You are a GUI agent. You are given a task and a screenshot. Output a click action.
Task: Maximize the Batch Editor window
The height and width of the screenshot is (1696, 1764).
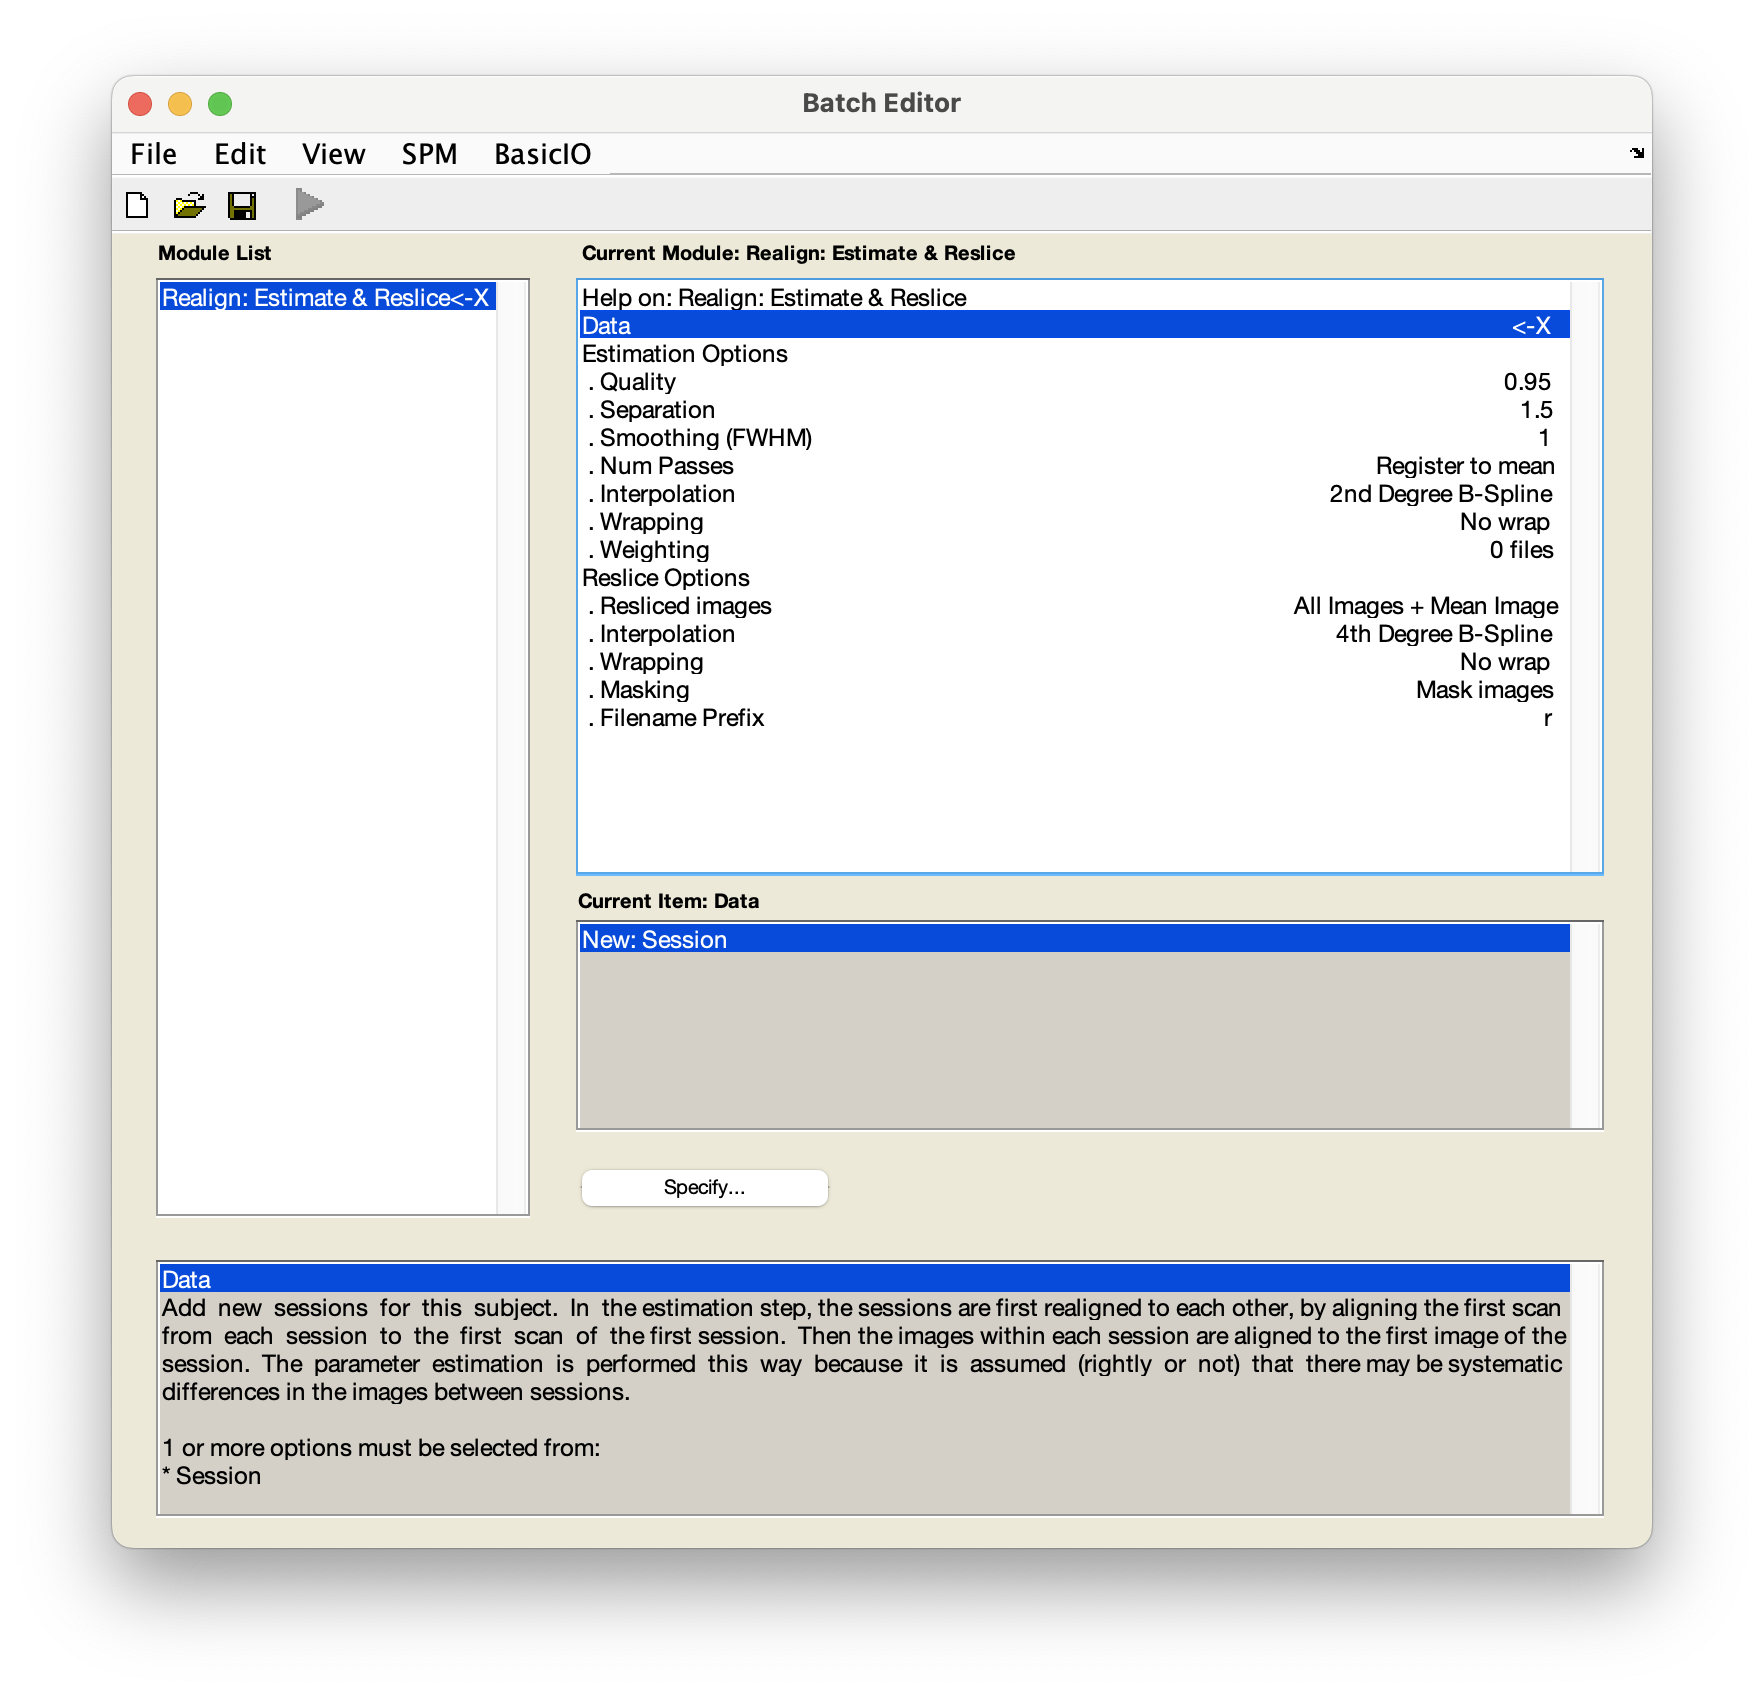click(220, 104)
